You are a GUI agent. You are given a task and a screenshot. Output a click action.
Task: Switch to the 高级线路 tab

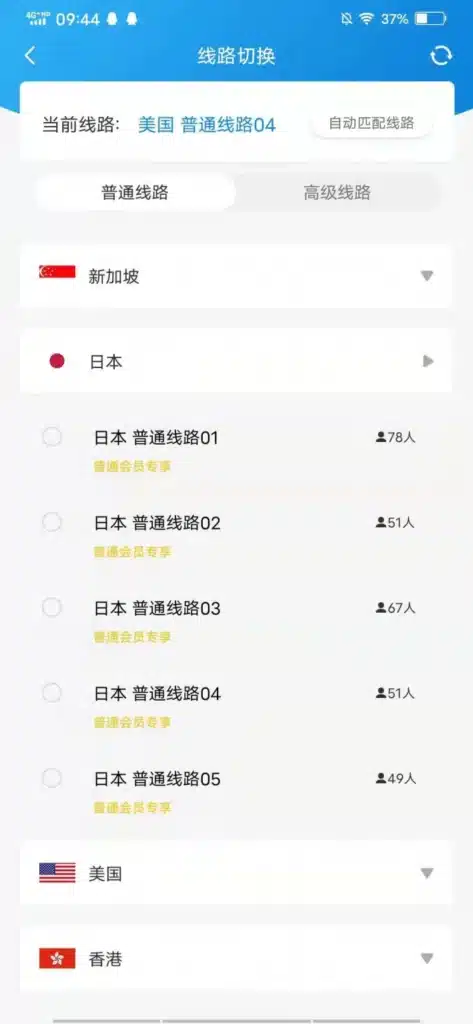pos(337,192)
